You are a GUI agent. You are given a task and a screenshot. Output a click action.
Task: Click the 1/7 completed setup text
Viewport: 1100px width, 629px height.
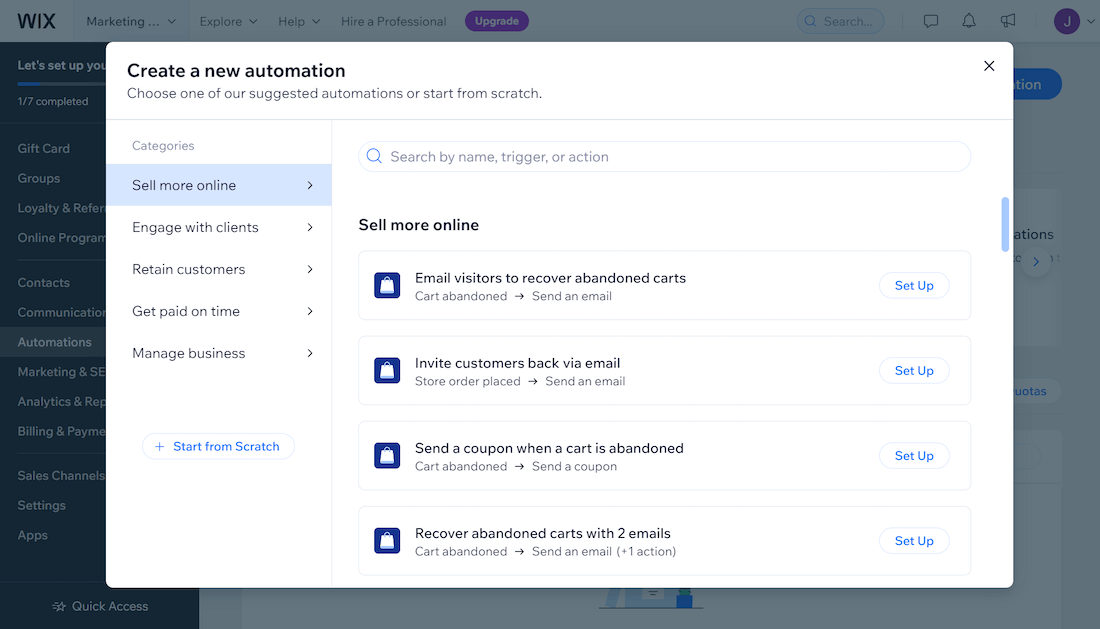53,102
